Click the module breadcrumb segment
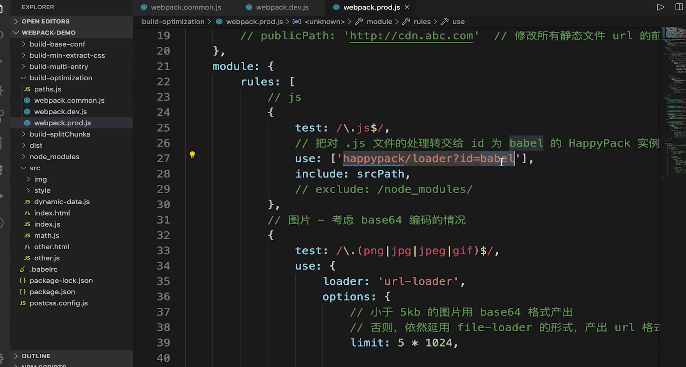 (379, 21)
